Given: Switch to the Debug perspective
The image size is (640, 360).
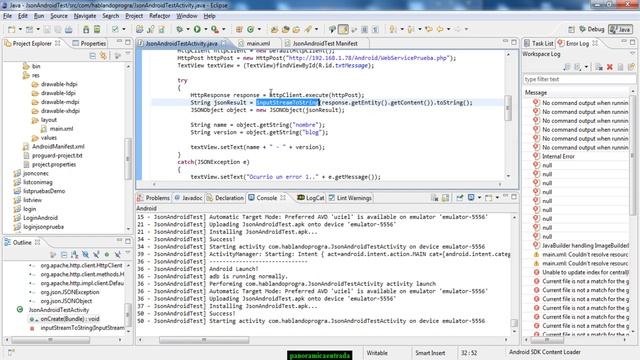Looking at the screenshot, I should [592, 29].
